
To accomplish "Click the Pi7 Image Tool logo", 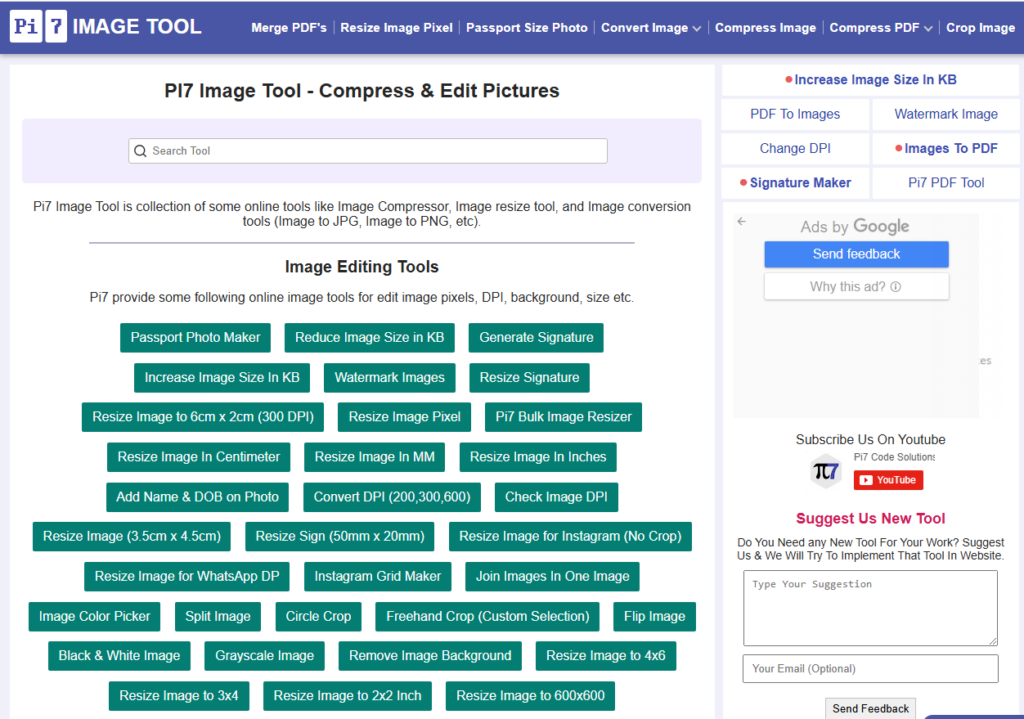I will pos(106,27).
